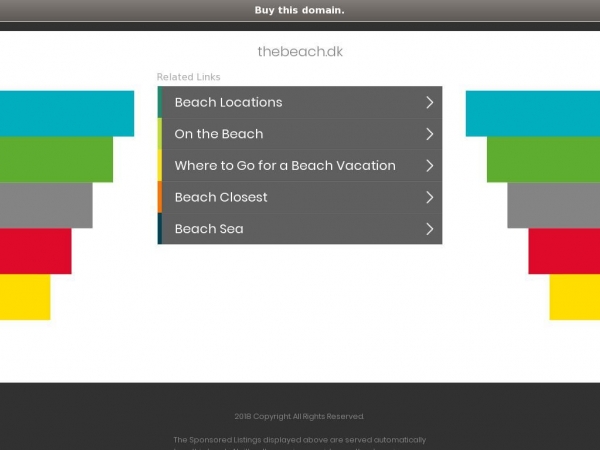Click the 2018 Copyright All Rights Reserved text
Viewport: 600px width, 450px height.
point(299,416)
